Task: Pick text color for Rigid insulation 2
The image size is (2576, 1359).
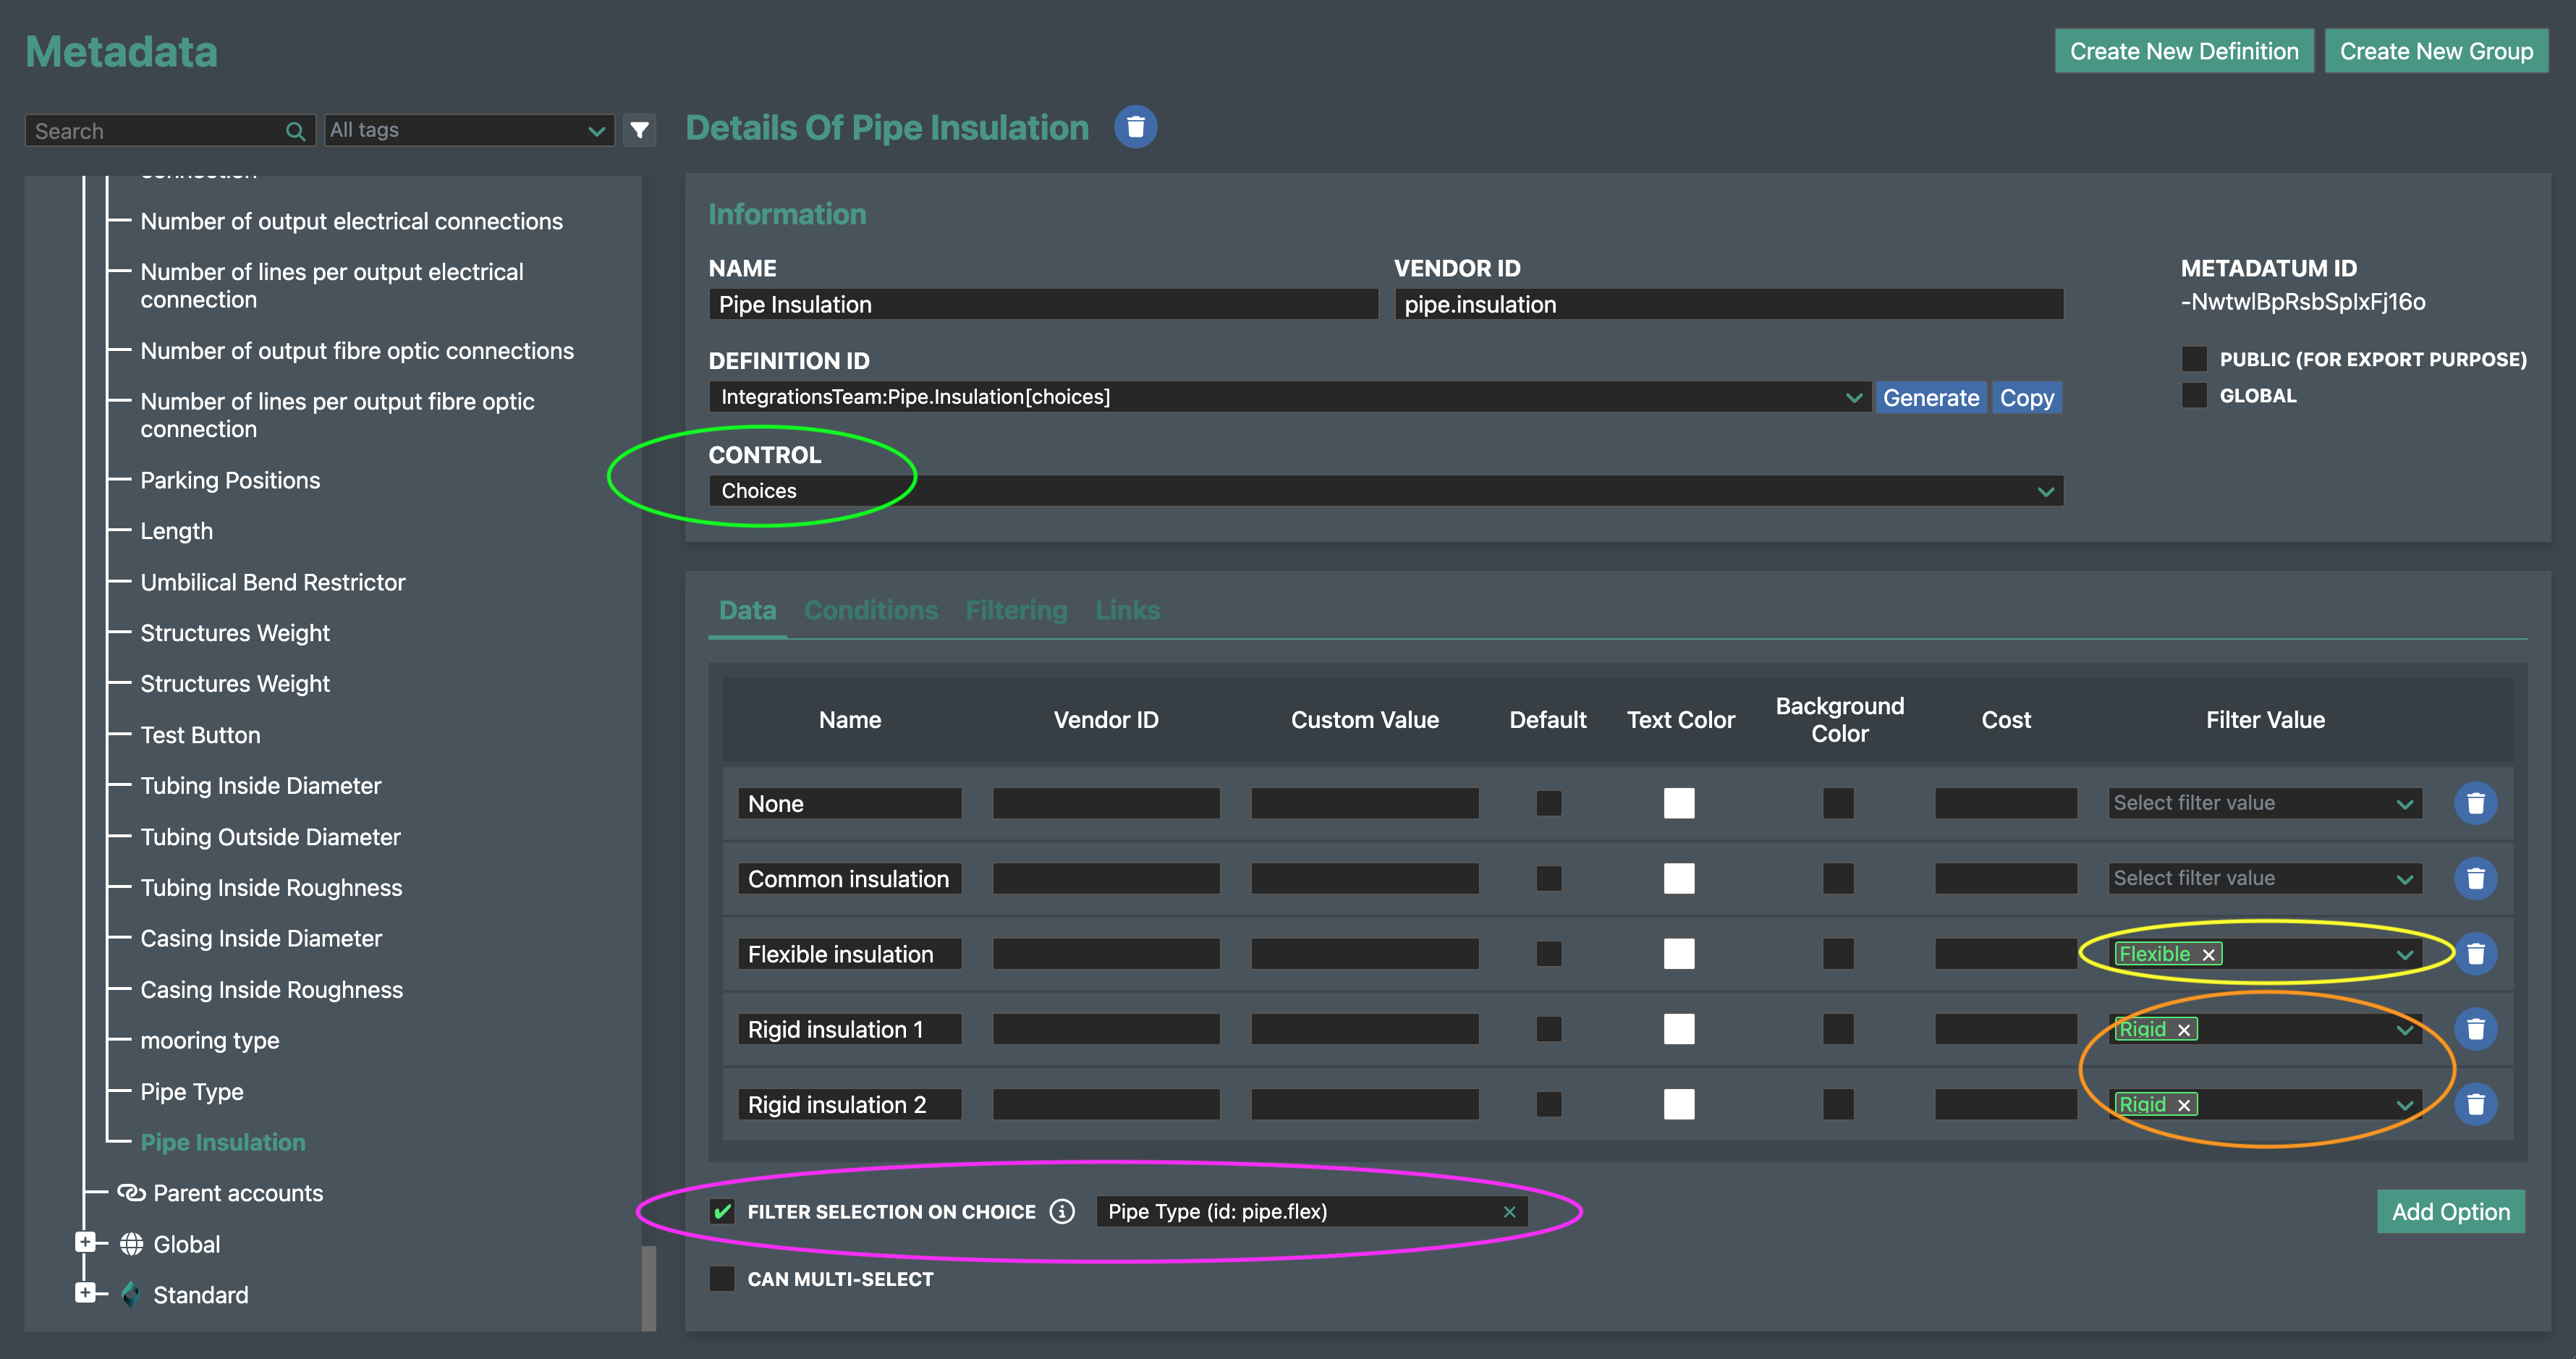Action: click(1679, 1104)
